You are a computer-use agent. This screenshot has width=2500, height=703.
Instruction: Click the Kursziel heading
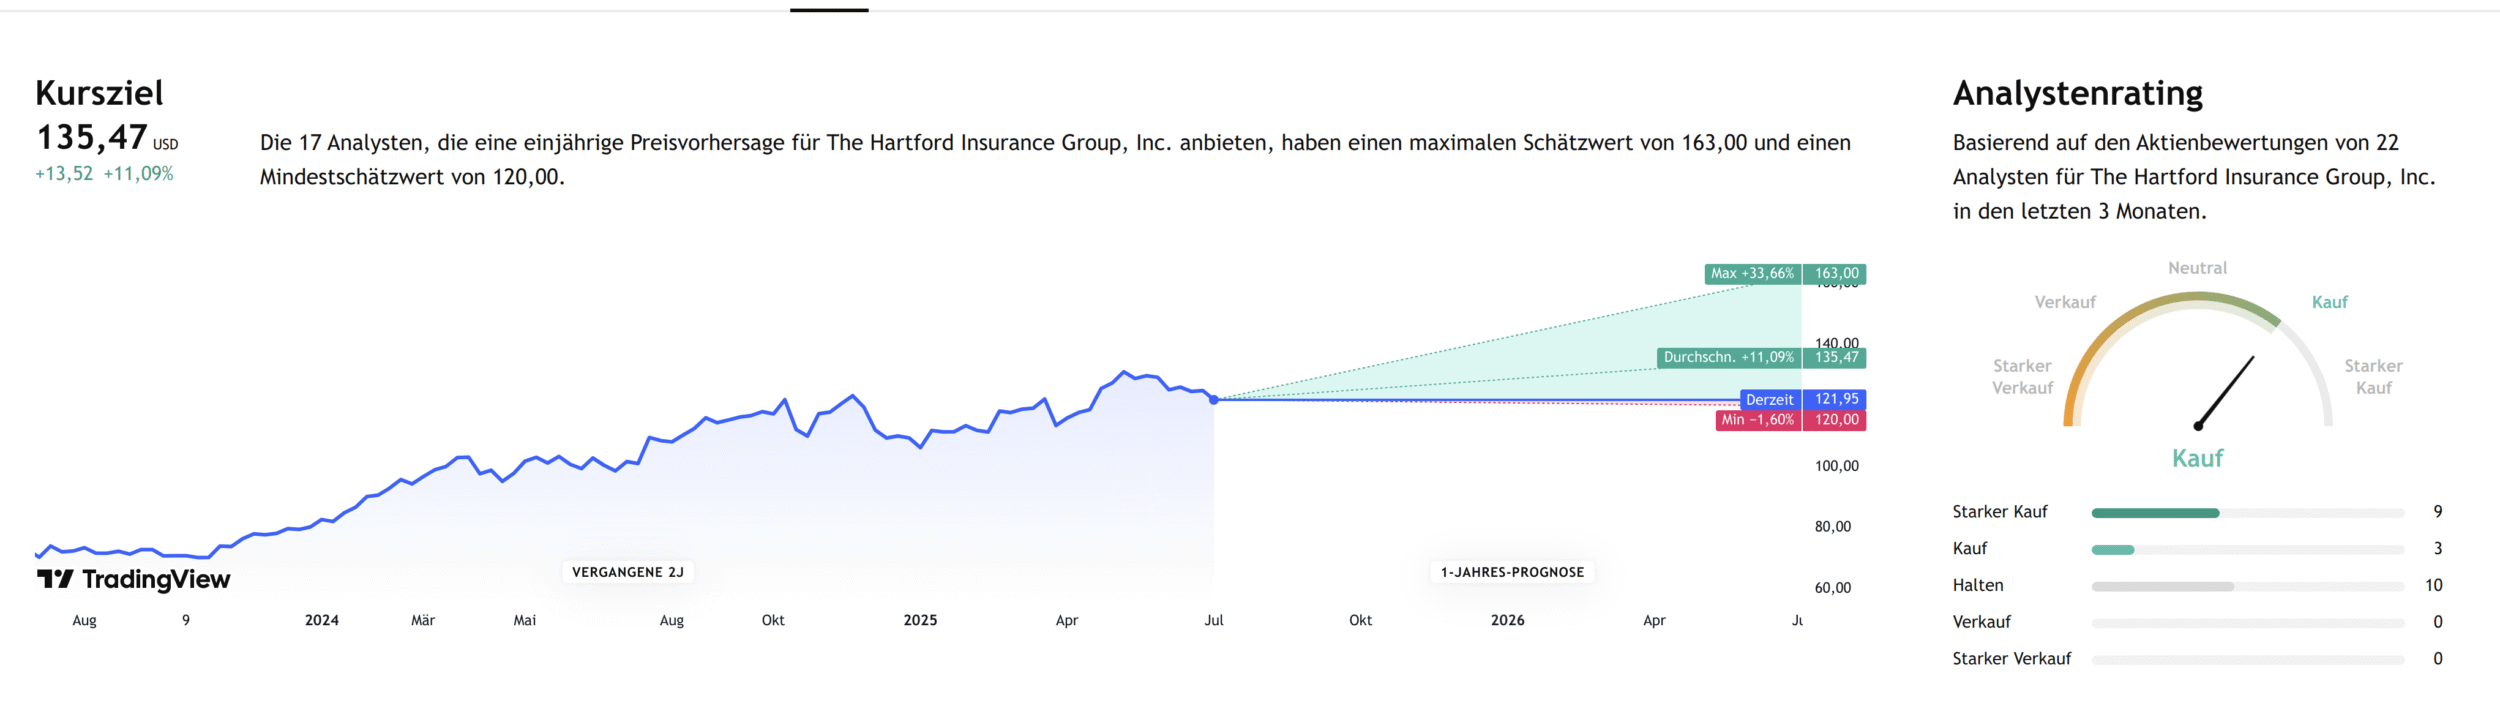pyautogui.click(x=99, y=93)
